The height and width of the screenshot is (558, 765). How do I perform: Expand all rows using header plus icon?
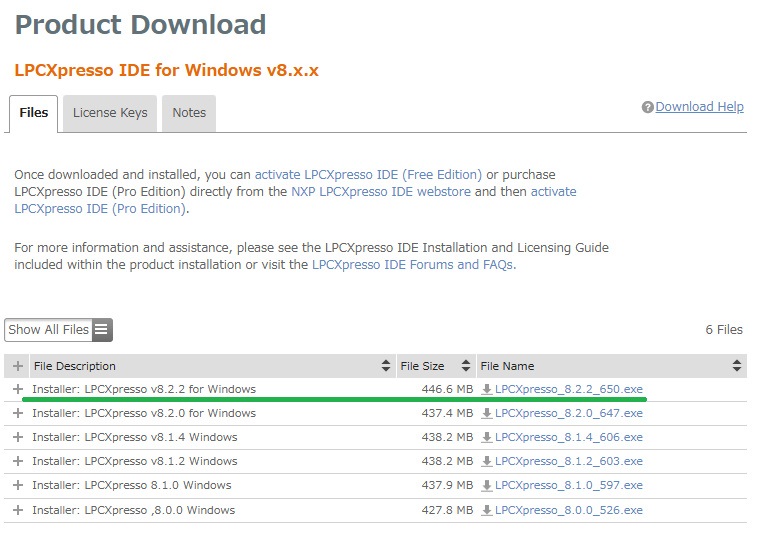pyautogui.click(x=18, y=366)
